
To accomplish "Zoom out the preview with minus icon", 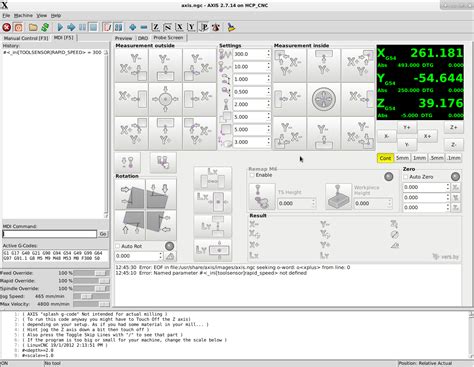I will (144, 27).
